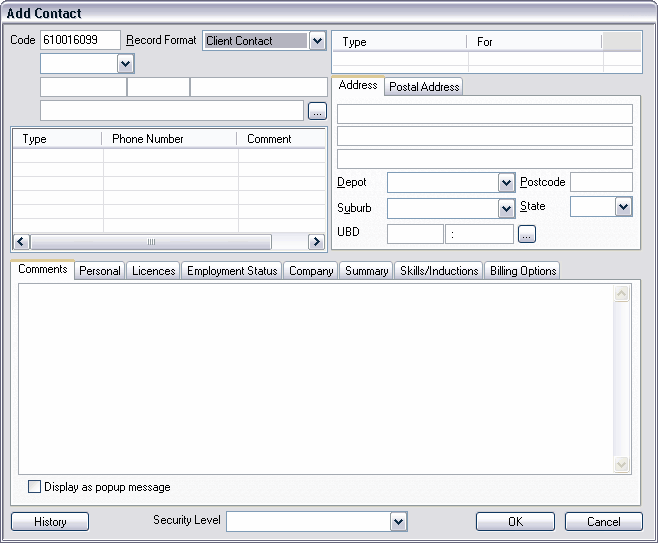Screen dimensions: 658x543
Task: Click the Postcode input field
Action: (x=601, y=182)
